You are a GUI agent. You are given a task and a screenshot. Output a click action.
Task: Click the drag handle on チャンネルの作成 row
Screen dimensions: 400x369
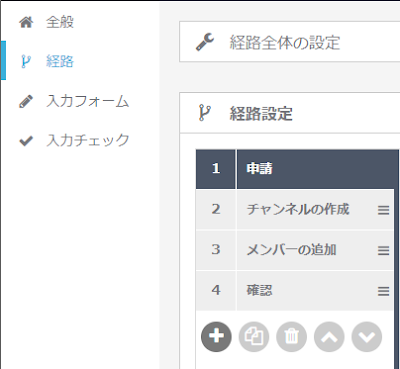point(383,210)
